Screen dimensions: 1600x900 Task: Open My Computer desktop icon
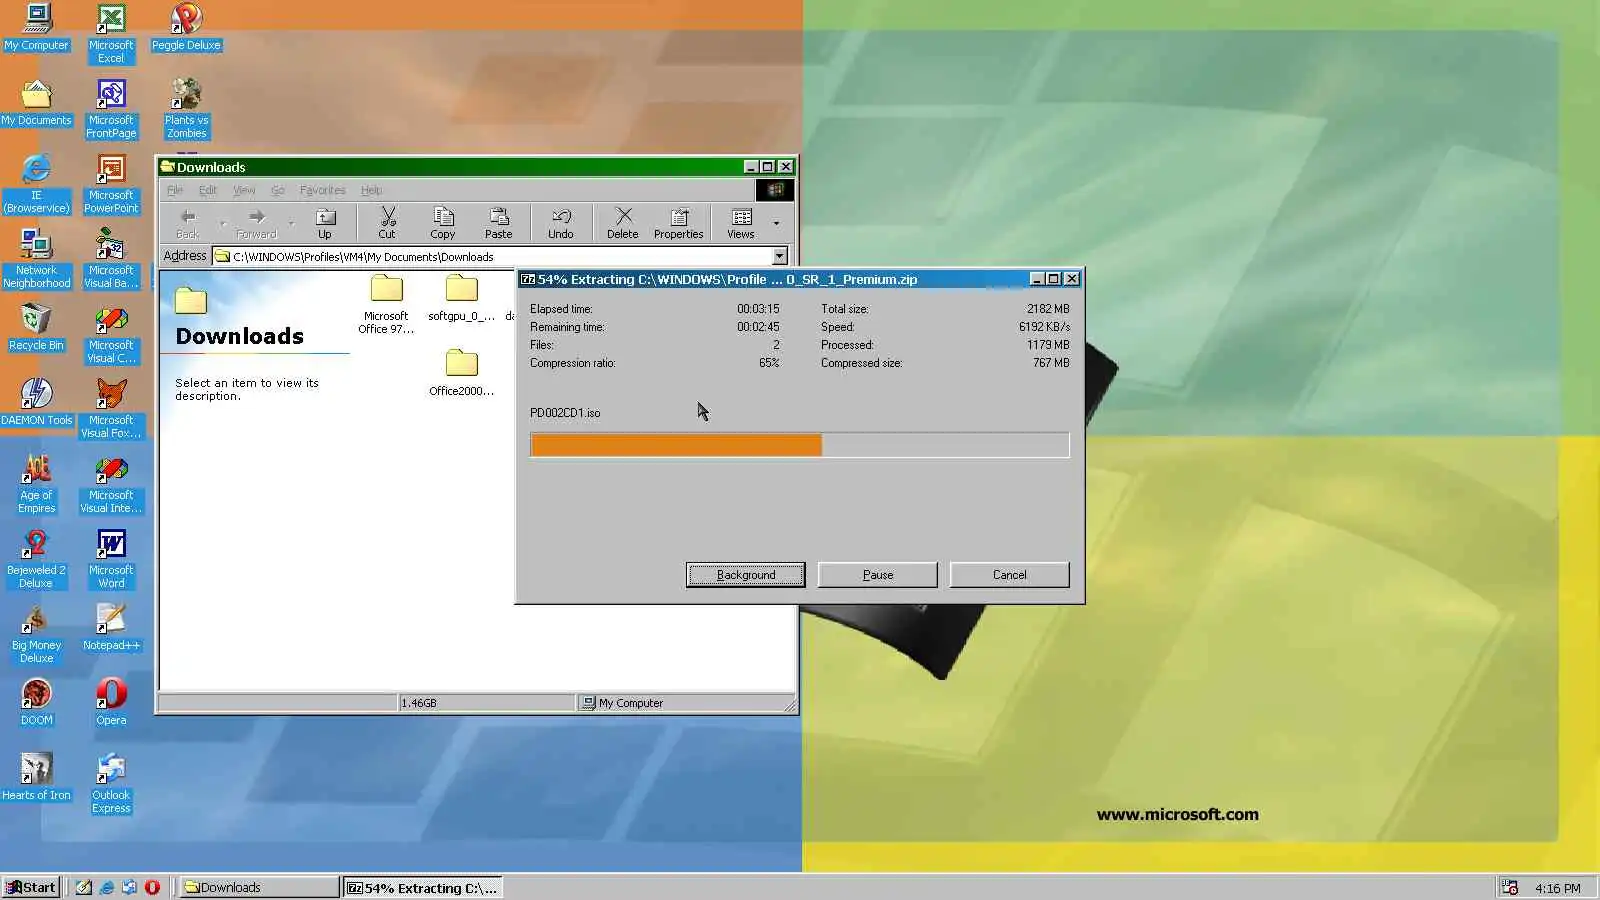[x=37, y=27]
